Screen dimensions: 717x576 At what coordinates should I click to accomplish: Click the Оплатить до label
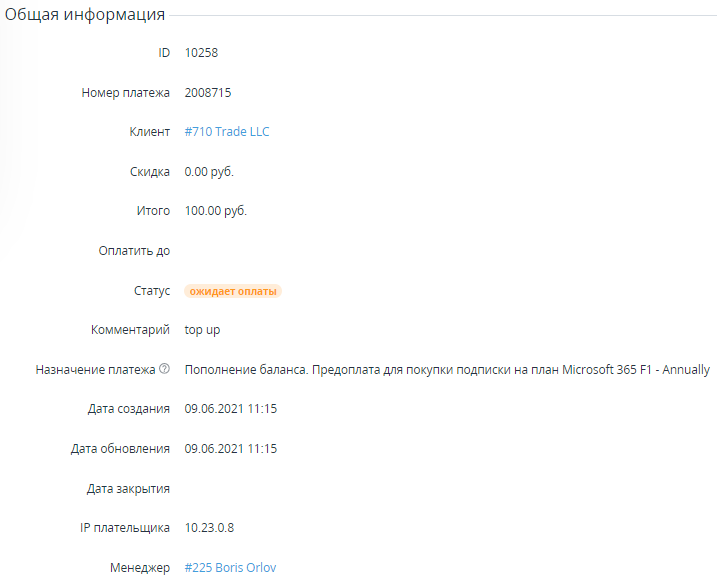point(134,251)
